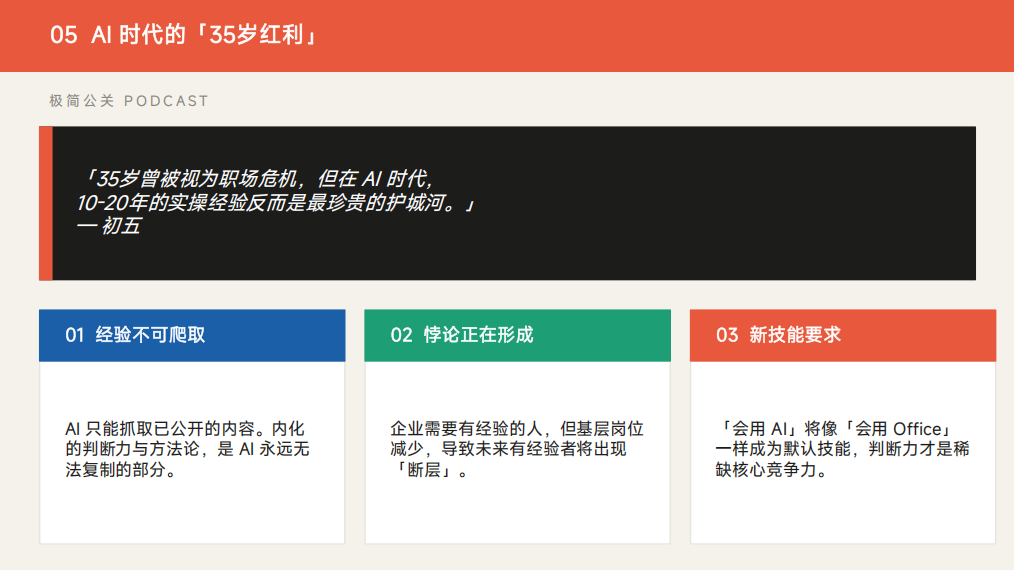Click the paragraph starting "「会用 AI」将像"
This screenshot has width=1014, height=570.
point(842,449)
